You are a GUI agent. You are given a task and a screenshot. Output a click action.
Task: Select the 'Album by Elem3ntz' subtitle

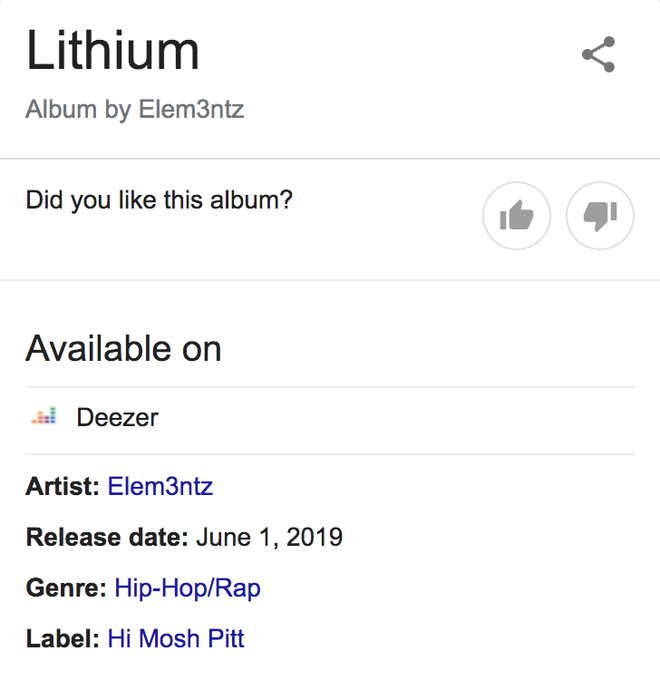[x=135, y=109]
